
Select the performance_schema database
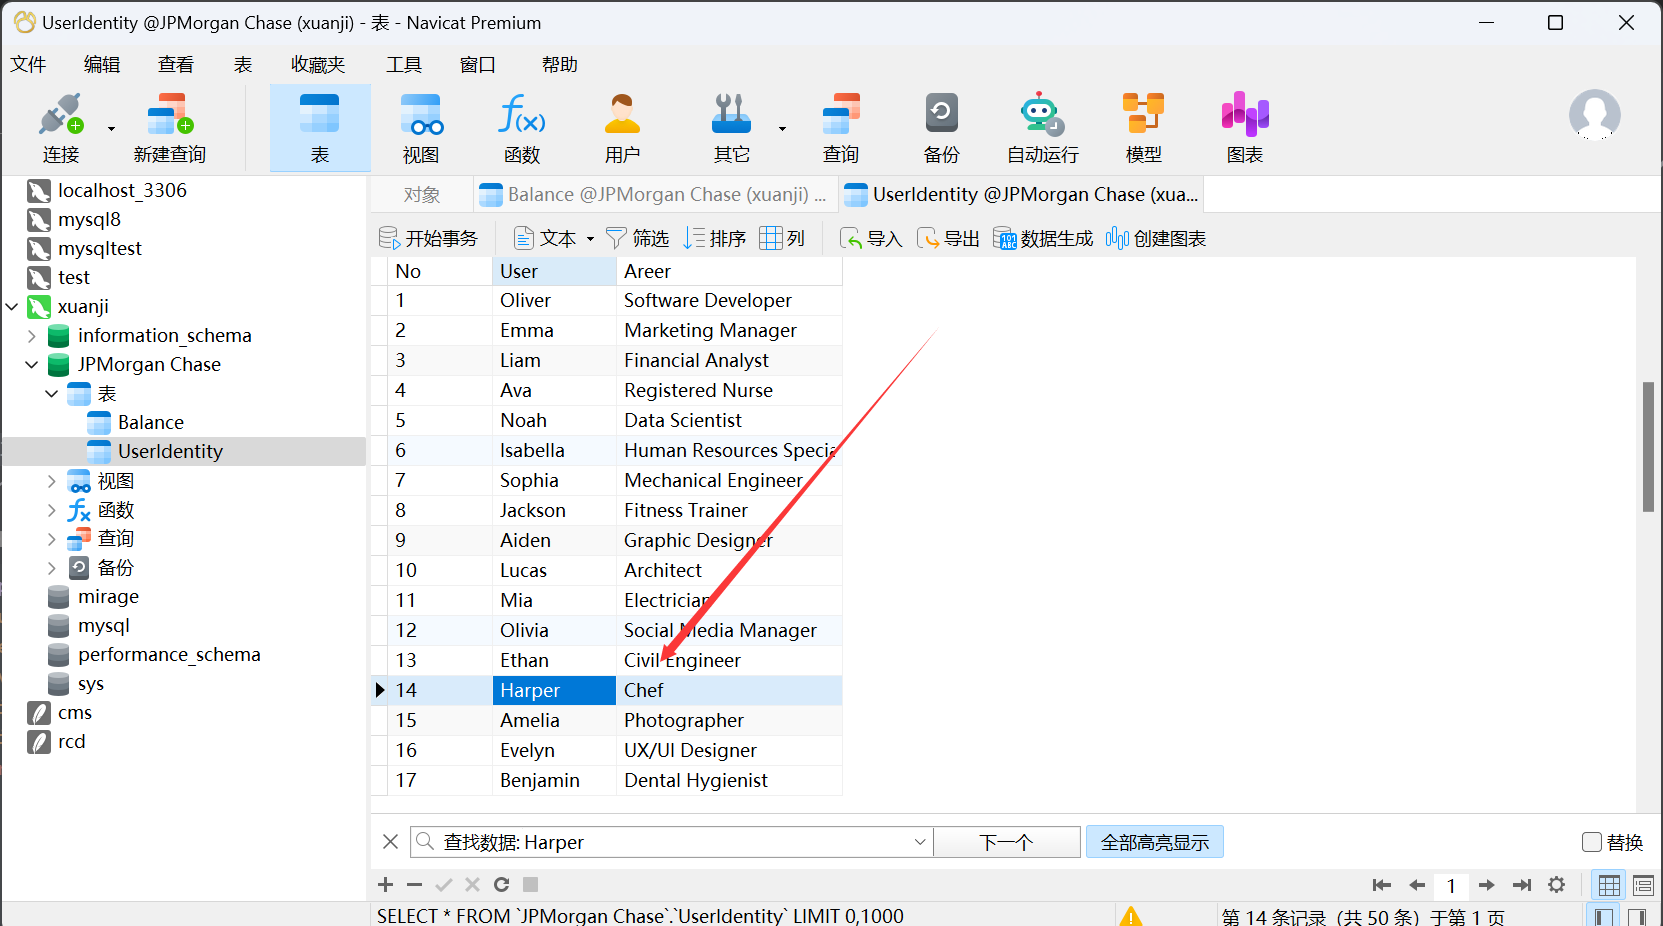click(169, 654)
